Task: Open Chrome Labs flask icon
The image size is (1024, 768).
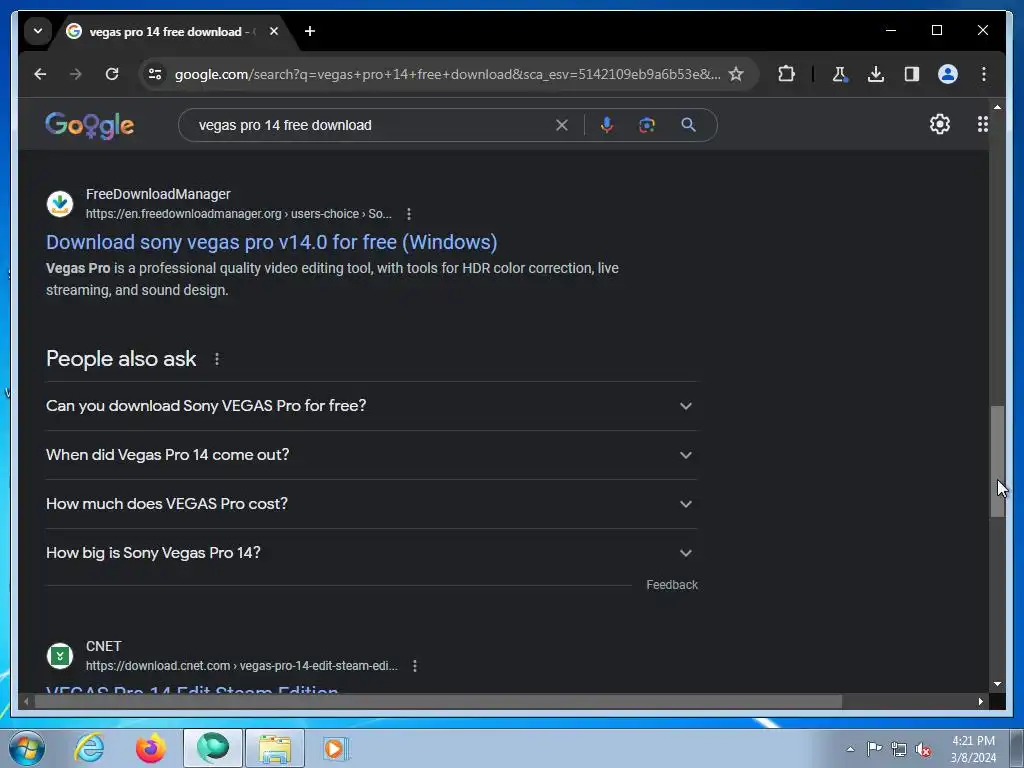Action: click(x=840, y=74)
